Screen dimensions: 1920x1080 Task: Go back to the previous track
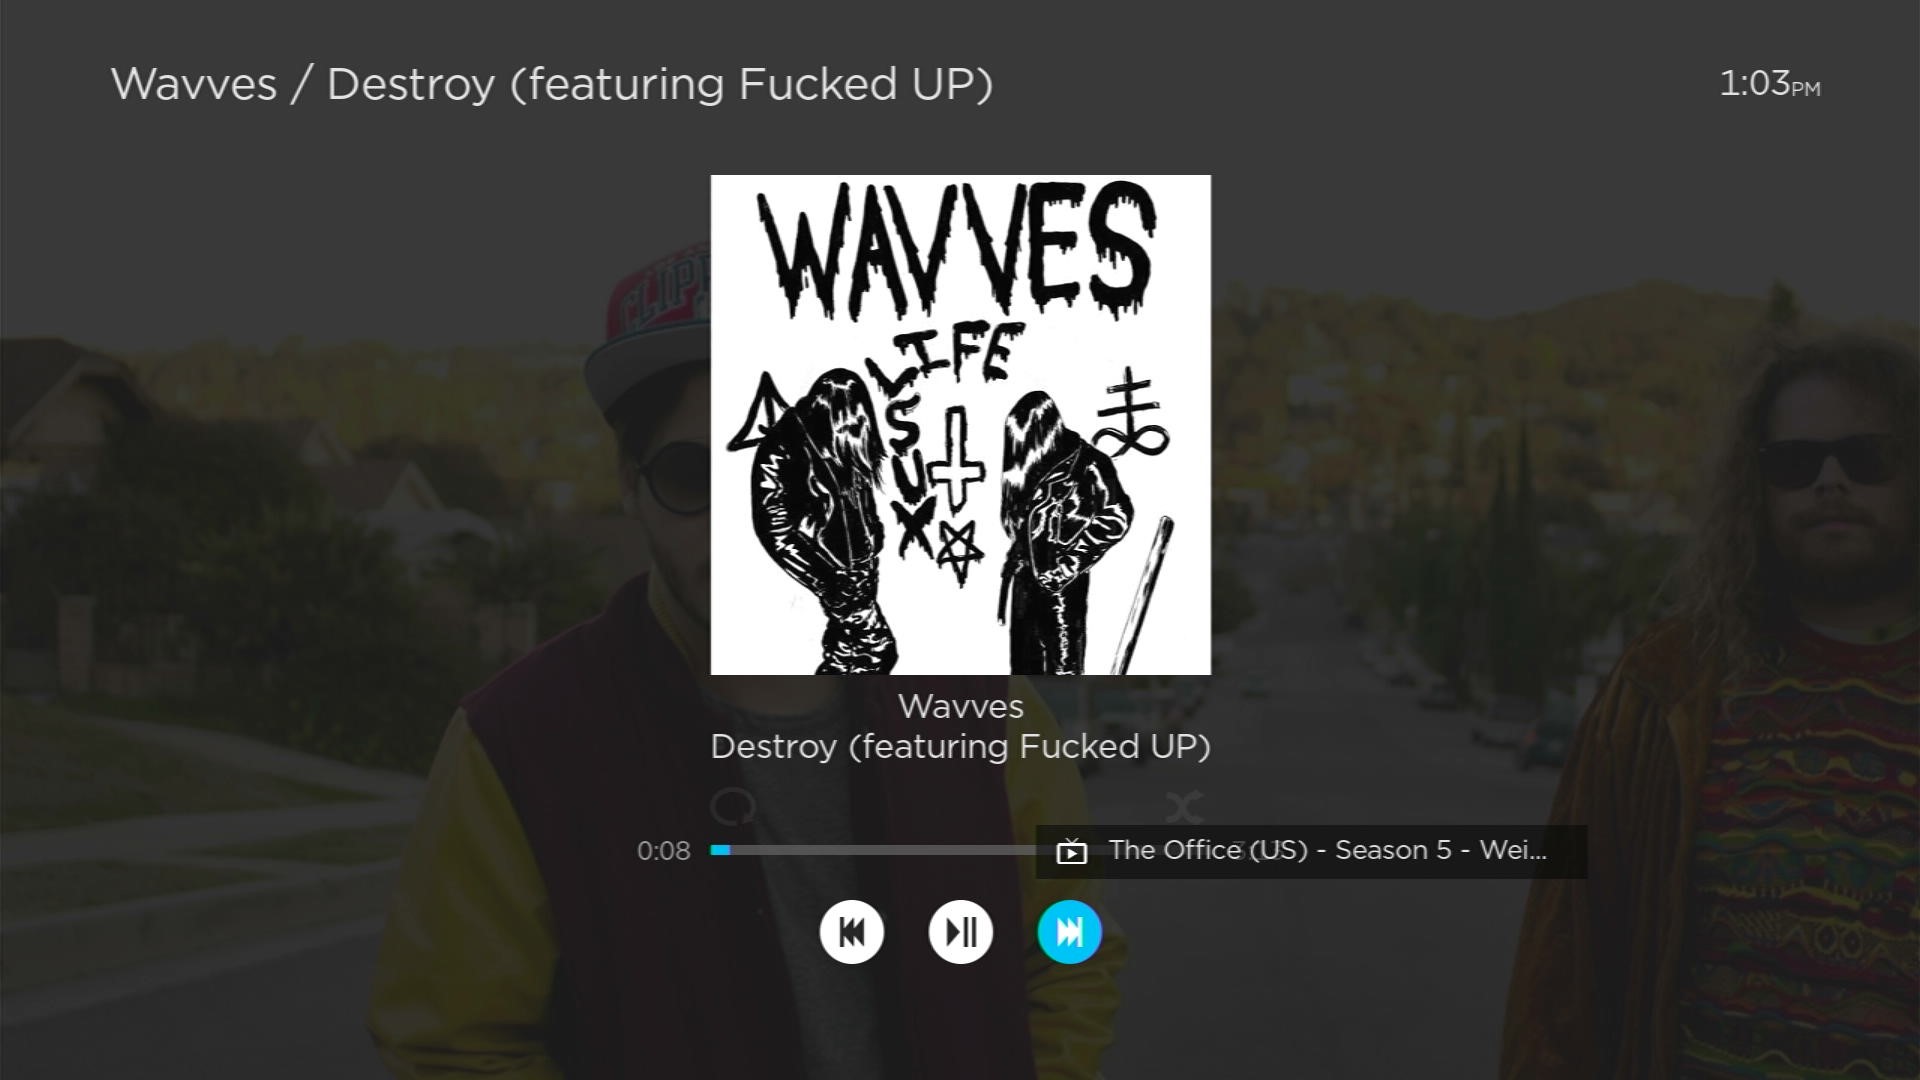[851, 932]
